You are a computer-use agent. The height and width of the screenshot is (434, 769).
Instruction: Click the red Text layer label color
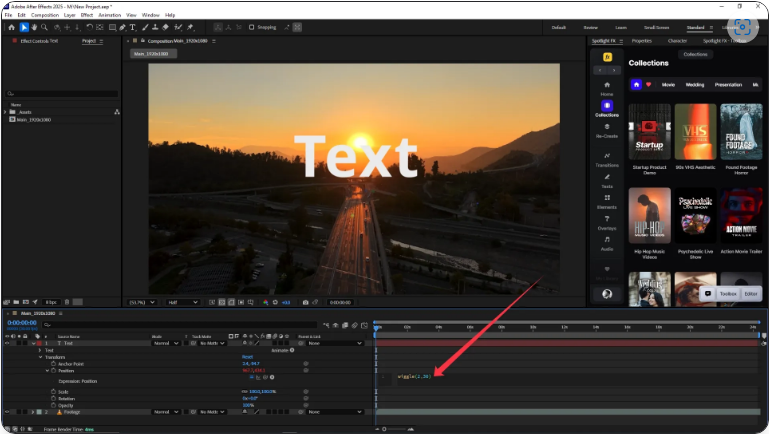point(39,343)
